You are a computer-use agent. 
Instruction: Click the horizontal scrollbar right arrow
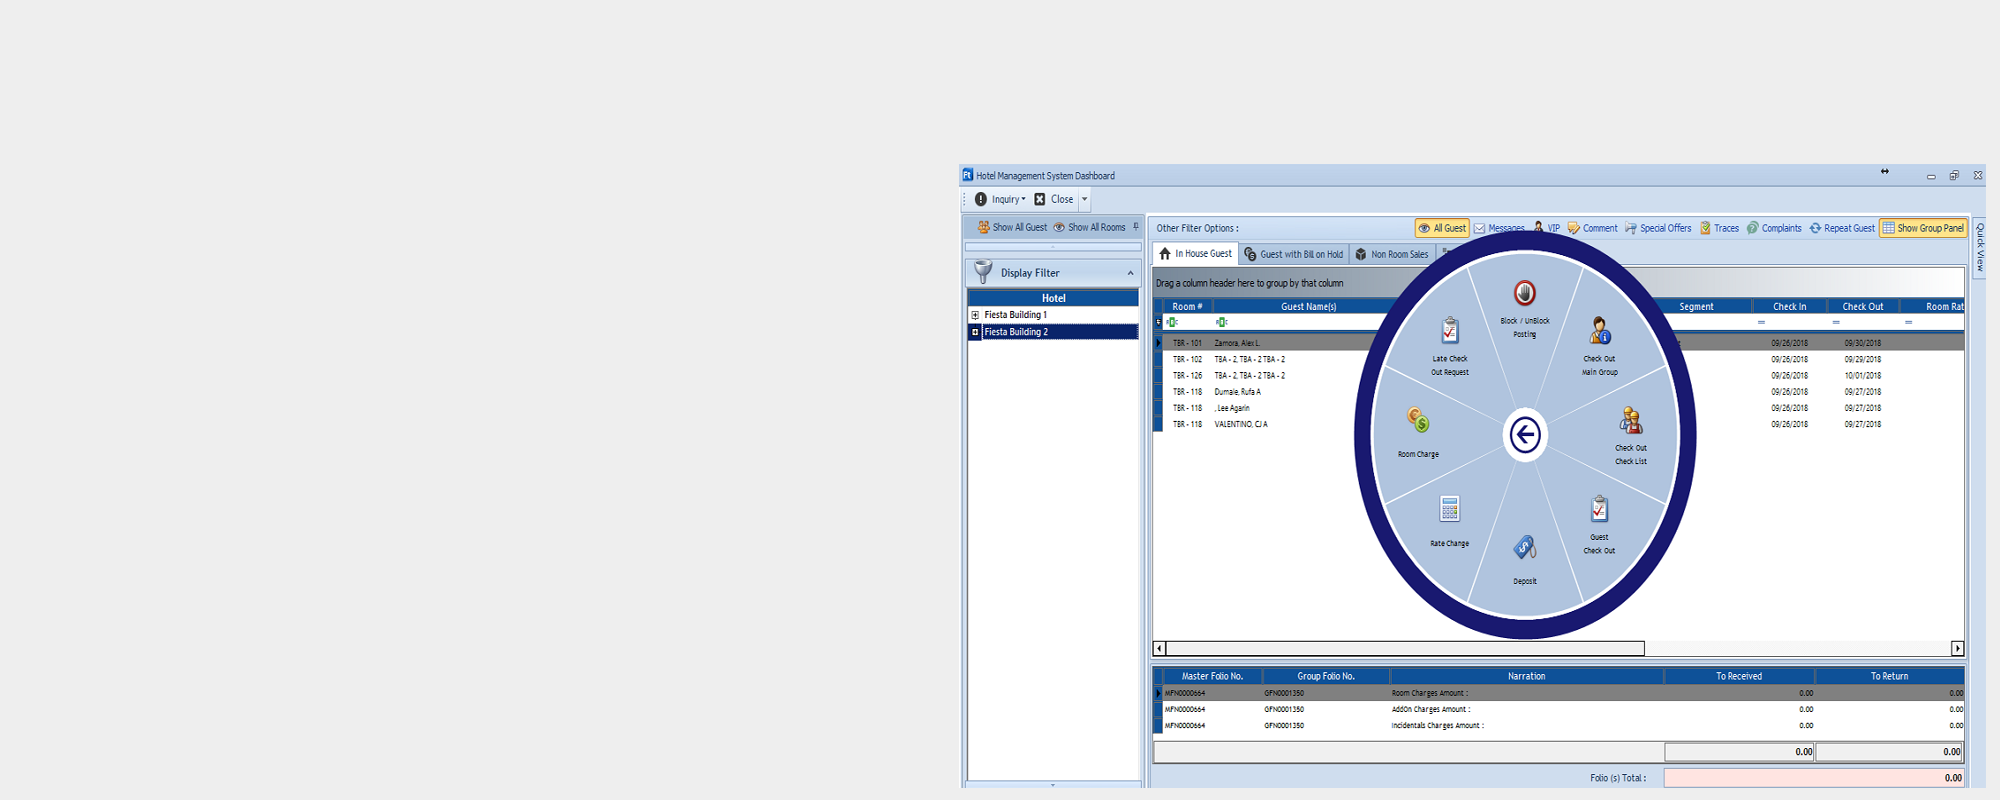point(1957,648)
